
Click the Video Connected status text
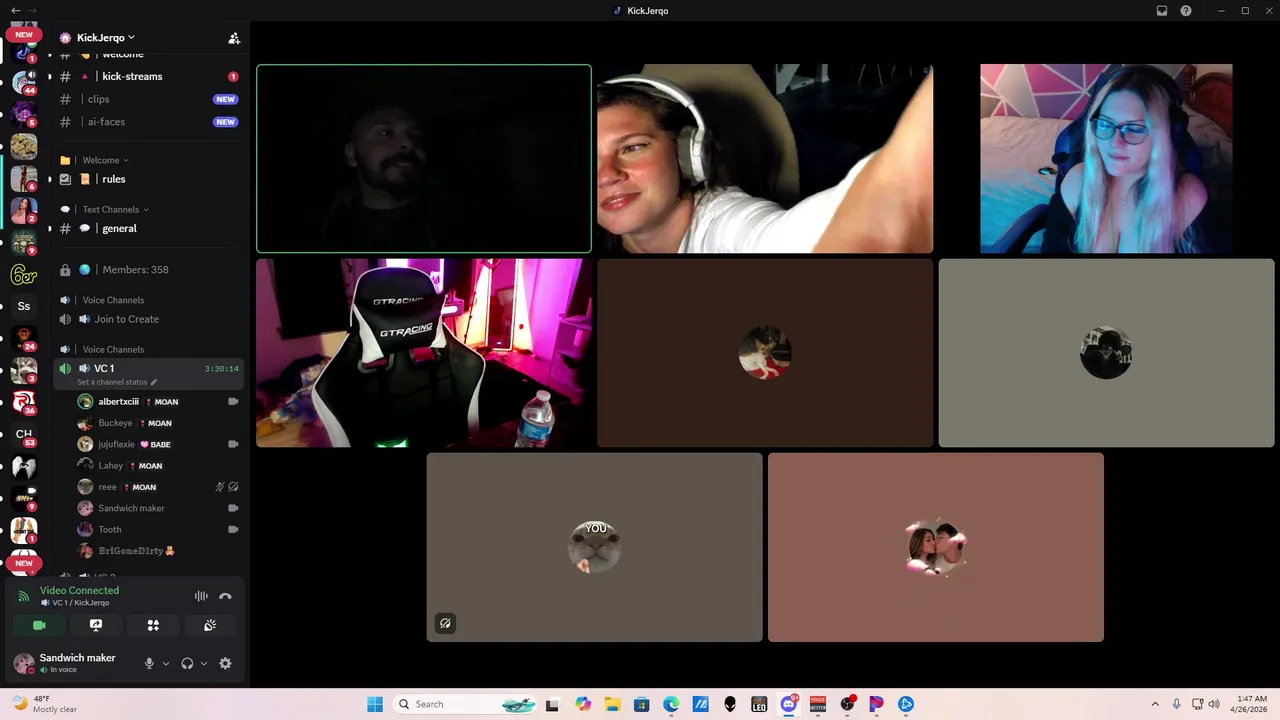tap(79, 590)
